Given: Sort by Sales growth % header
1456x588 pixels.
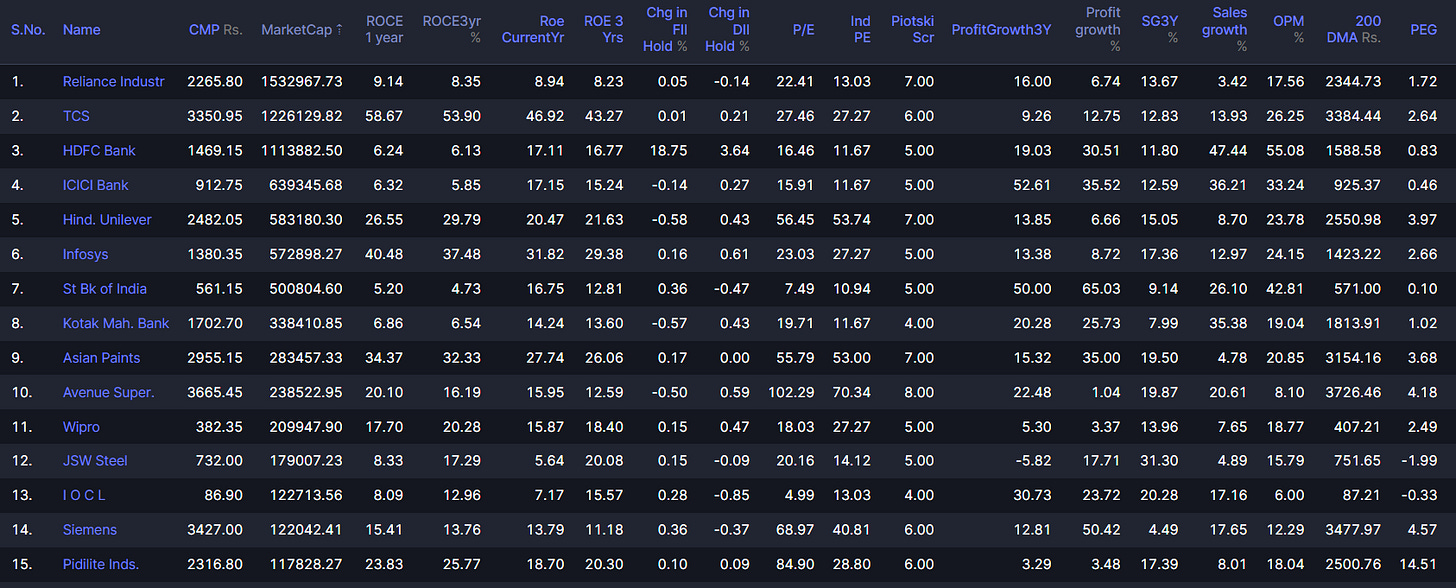Looking at the screenshot, I should click(x=1223, y=30).
